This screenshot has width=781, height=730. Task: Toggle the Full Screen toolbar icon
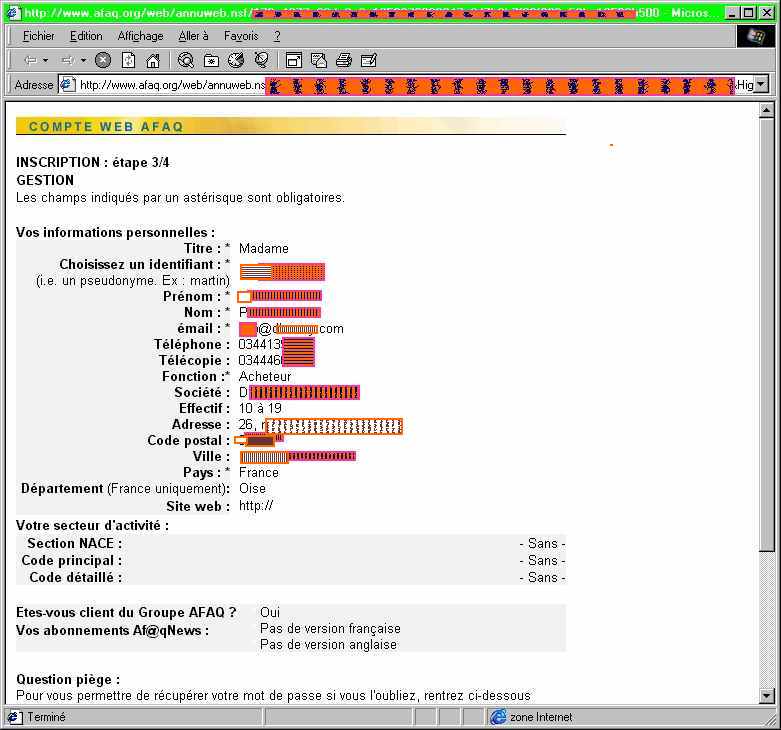coord(294,60)
